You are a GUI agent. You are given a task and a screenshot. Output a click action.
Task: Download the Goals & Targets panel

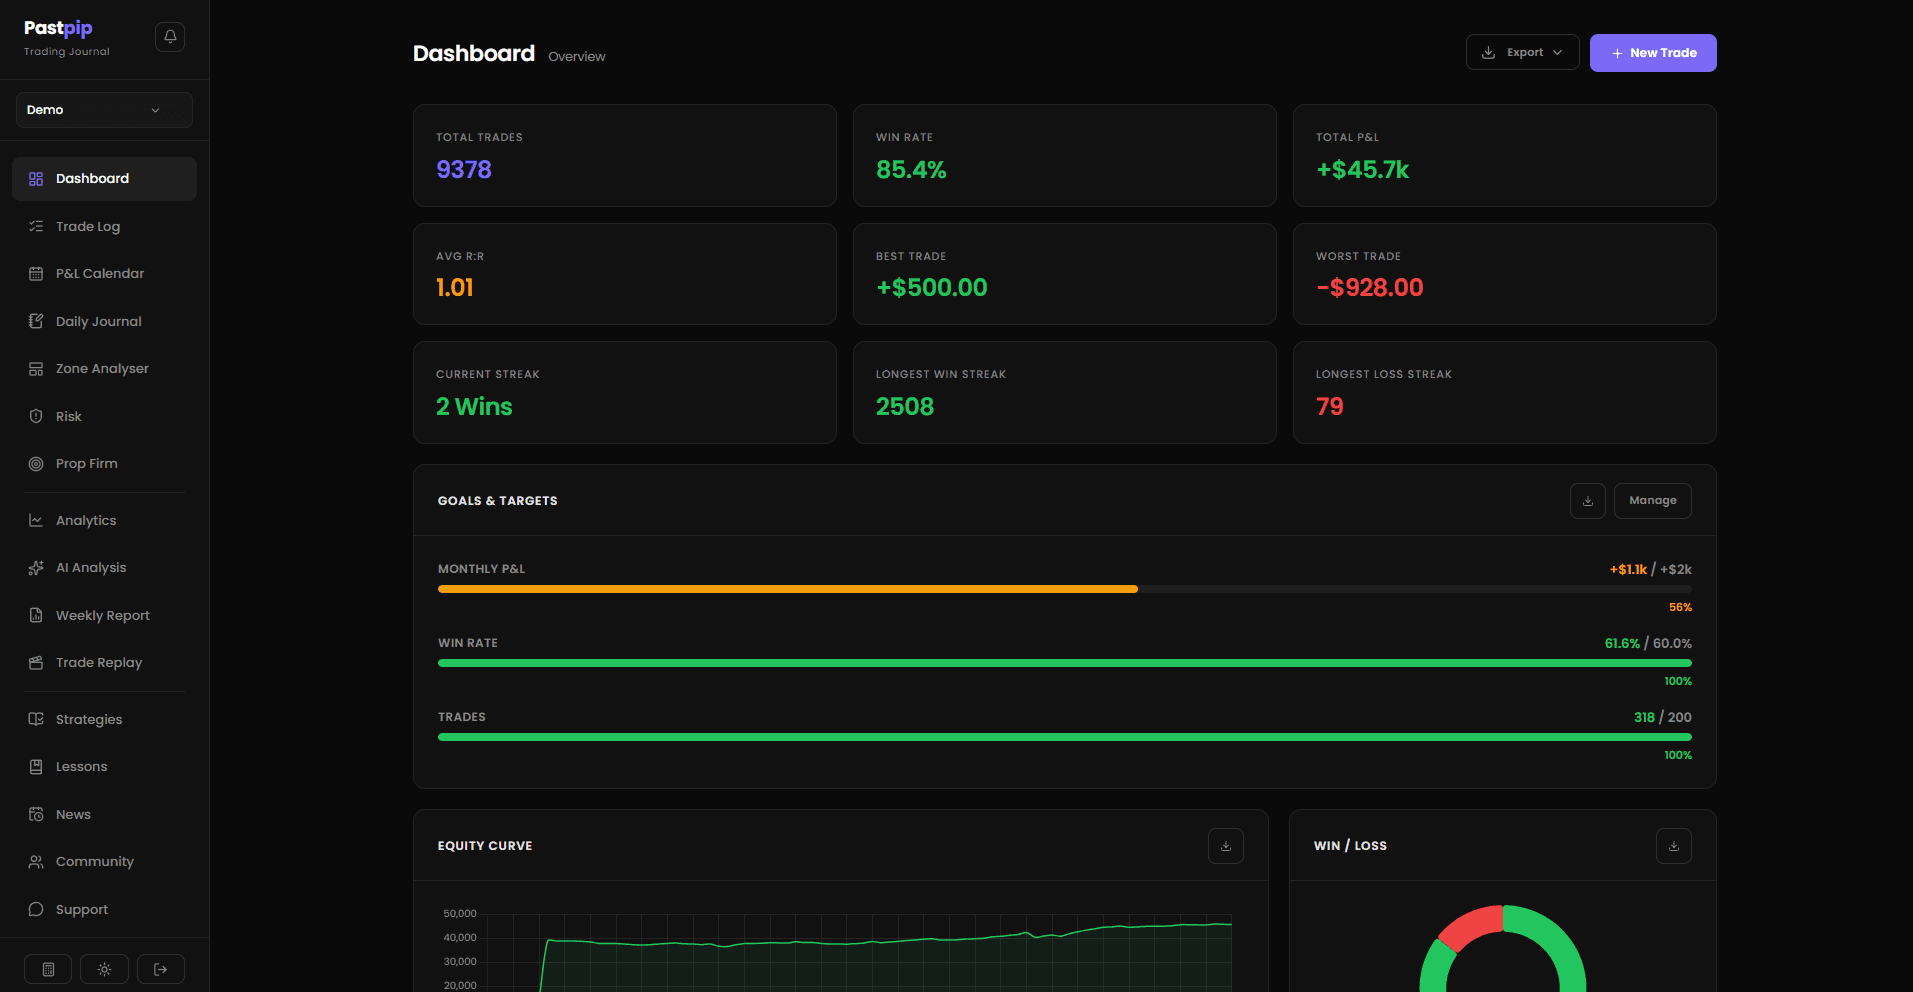pos(1588,501)
